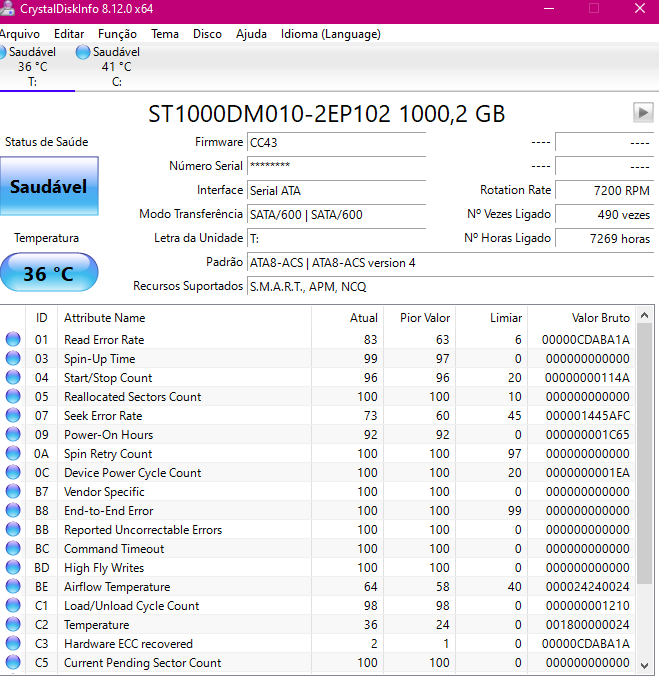The image size is (659, 684).
Task: Click status orb for Command Timeout
Action: click(13, 548)
